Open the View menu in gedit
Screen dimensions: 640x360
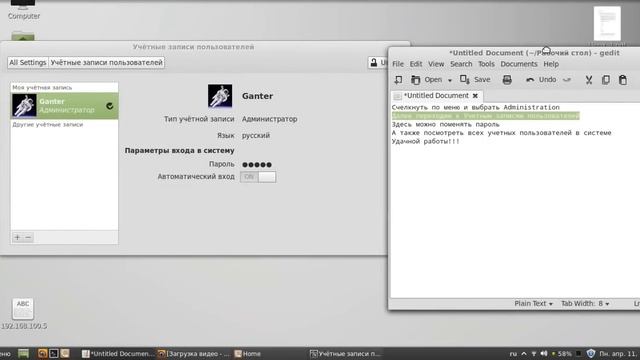coord(436,64)
